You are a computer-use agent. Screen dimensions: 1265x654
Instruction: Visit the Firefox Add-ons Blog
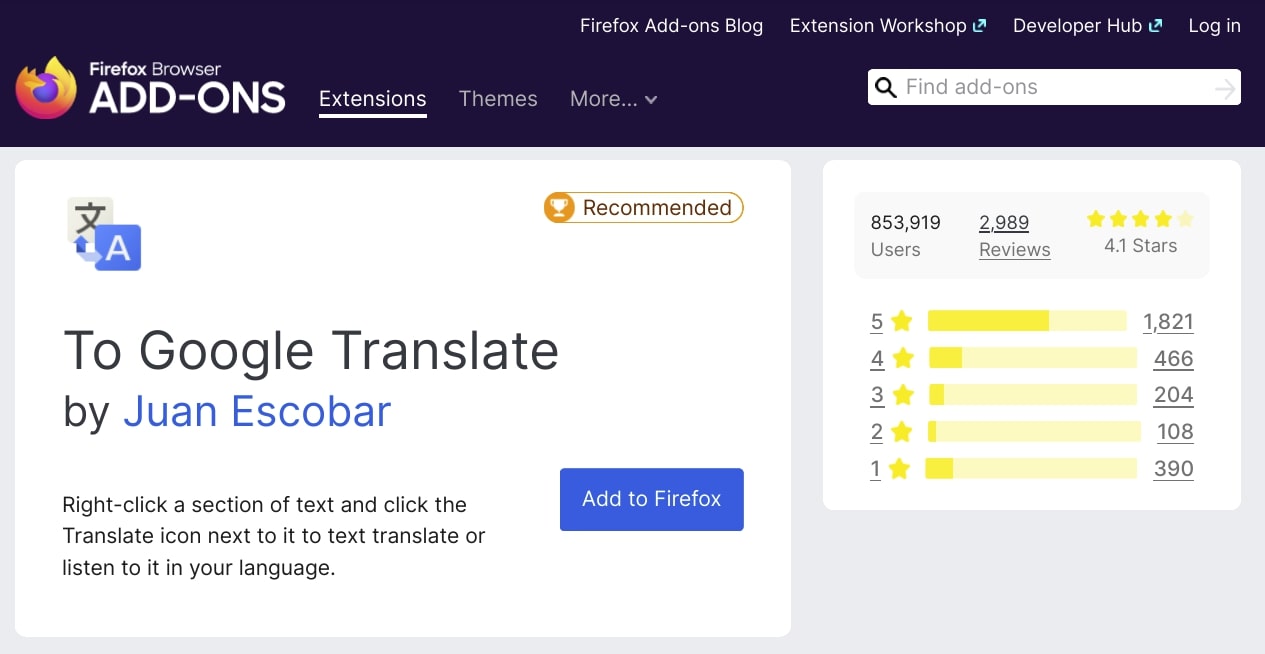[x=671, y=25]
